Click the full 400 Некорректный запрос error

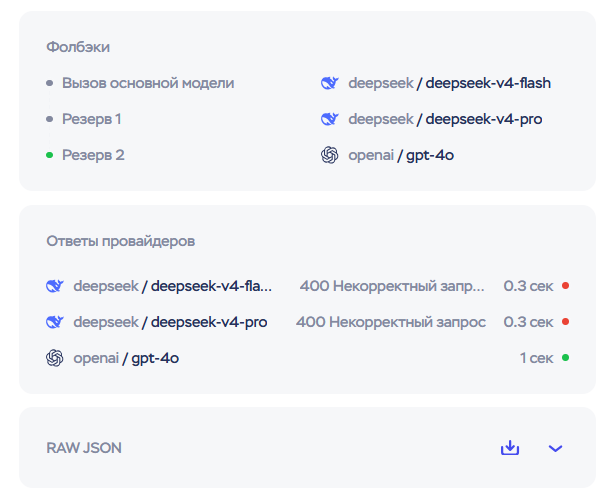pyautogui.click(x=391, y=322)
